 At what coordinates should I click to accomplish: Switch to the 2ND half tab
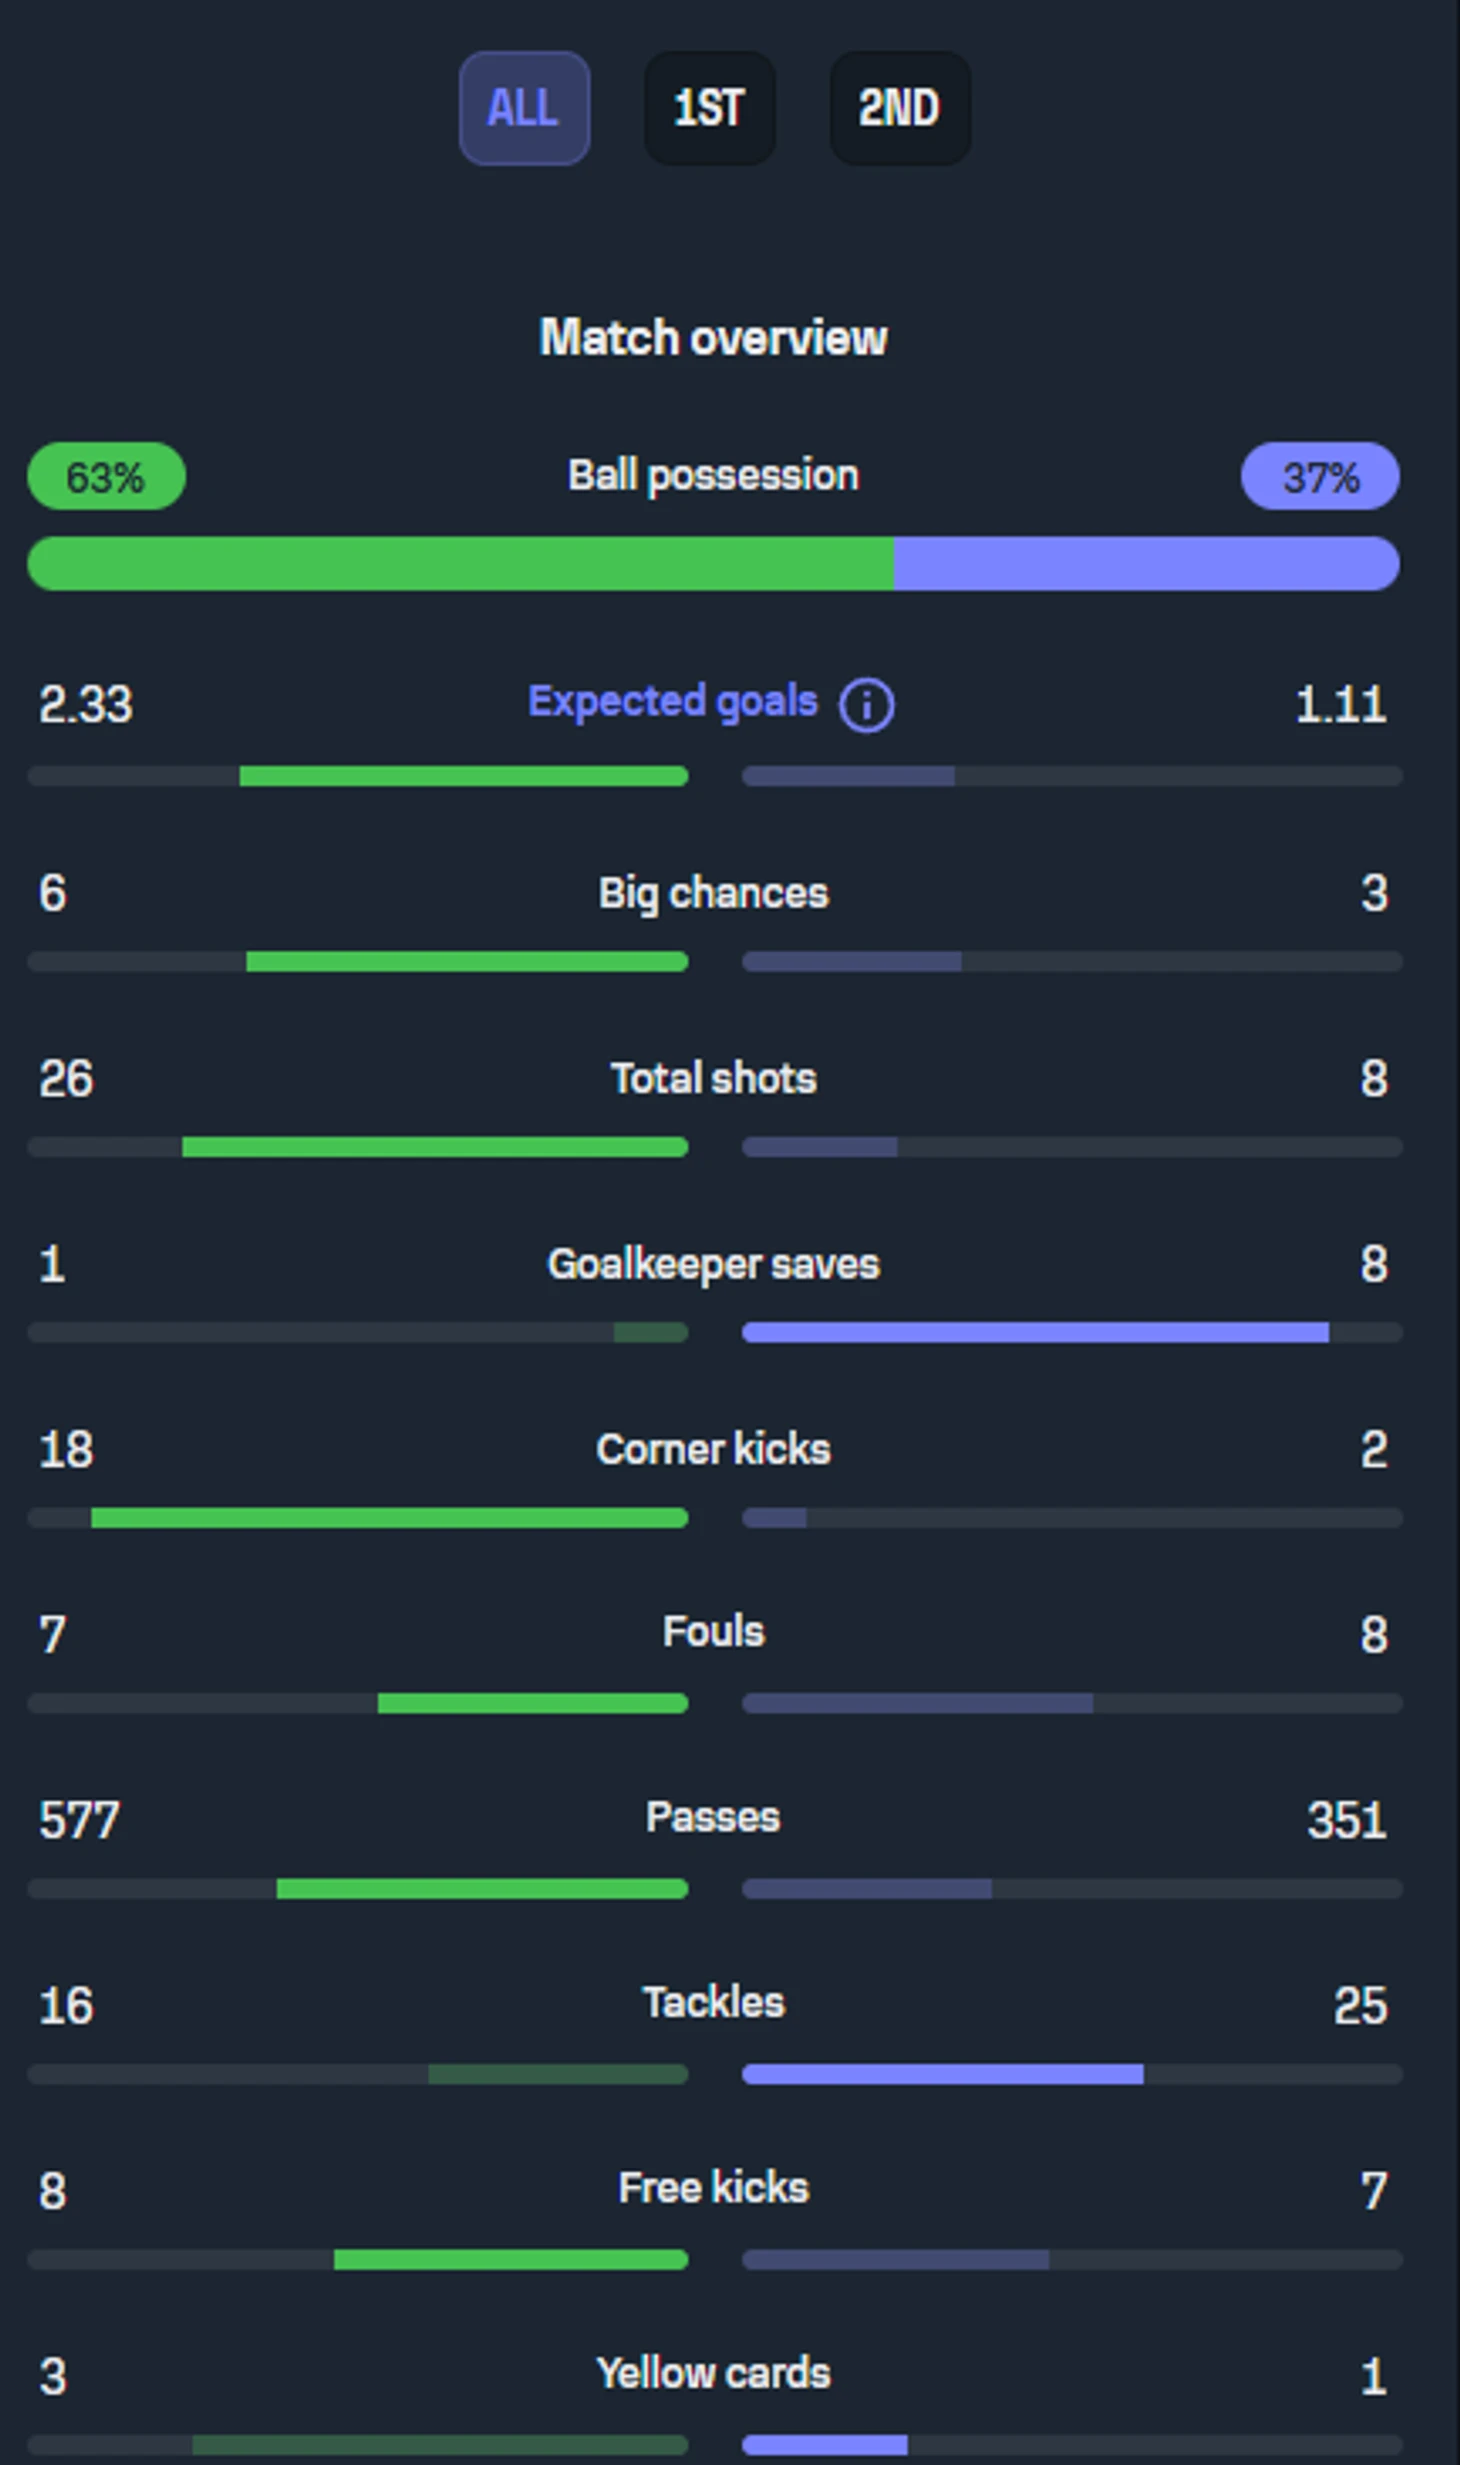900,108
